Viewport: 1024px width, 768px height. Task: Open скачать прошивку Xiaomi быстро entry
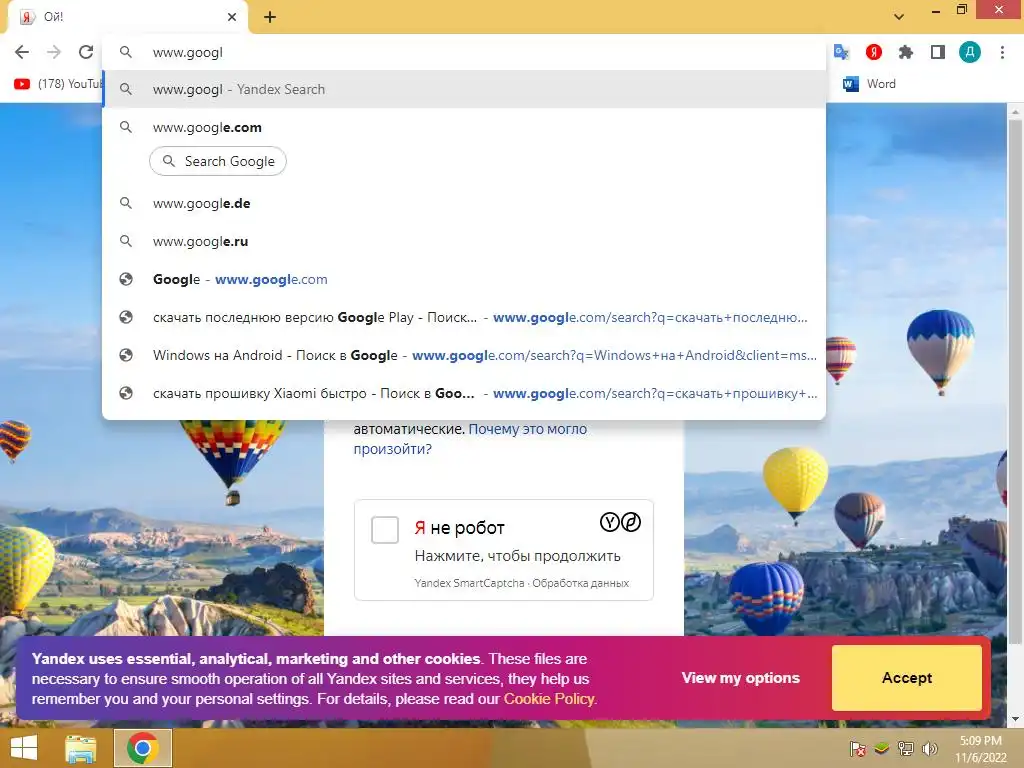(x=464, y=393)
